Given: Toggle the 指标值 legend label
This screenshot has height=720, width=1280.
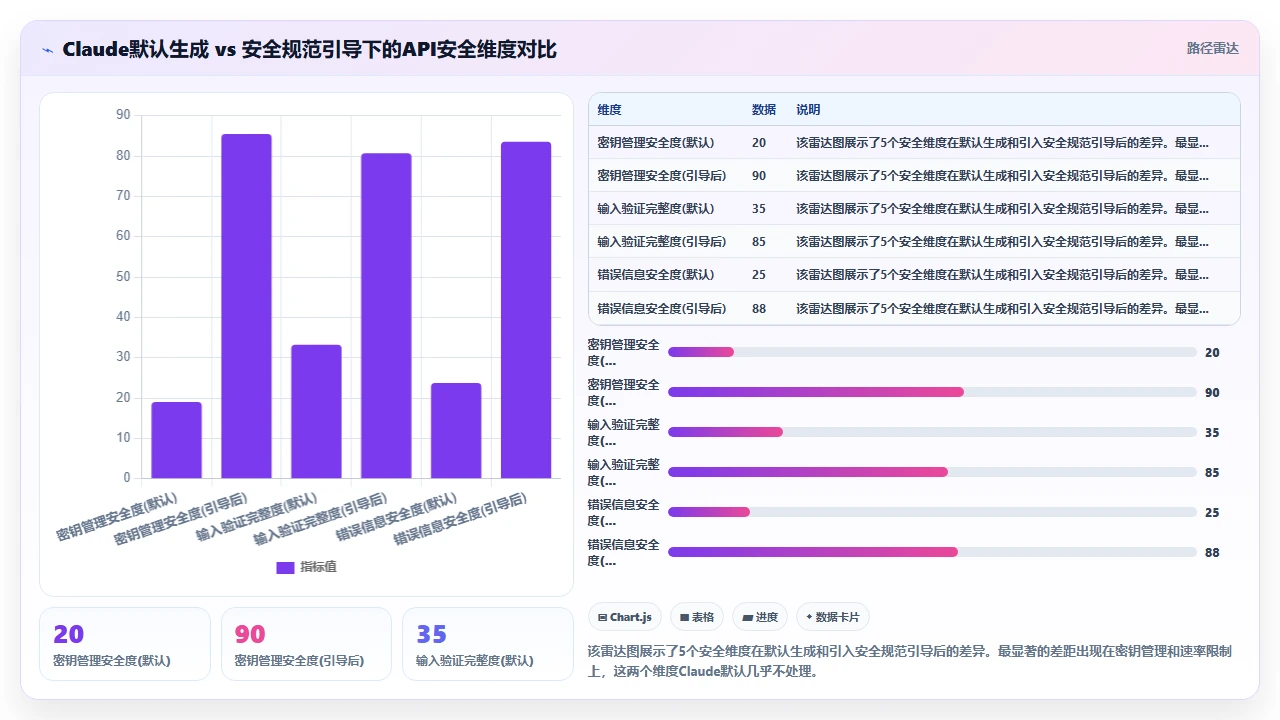Looking at the screenshot, I should click(318, 567).
